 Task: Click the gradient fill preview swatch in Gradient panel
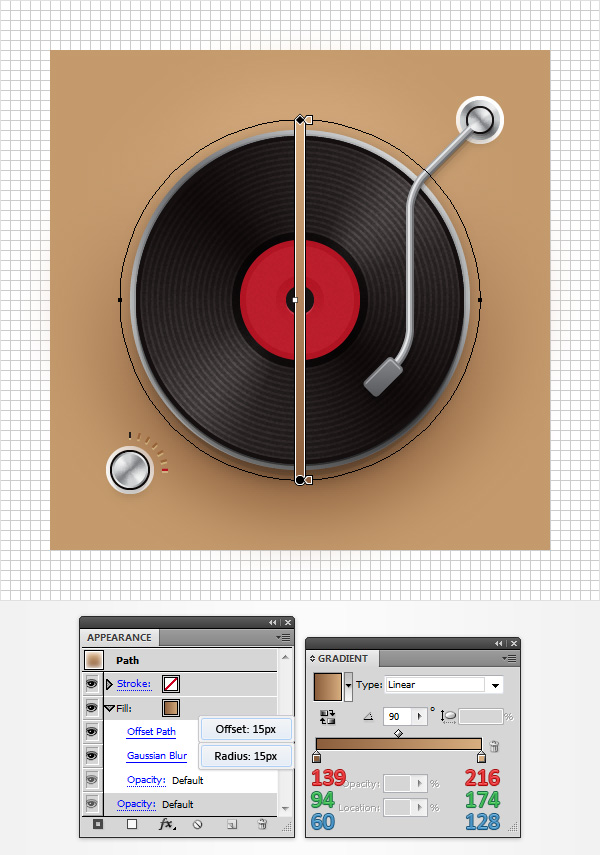328,687
